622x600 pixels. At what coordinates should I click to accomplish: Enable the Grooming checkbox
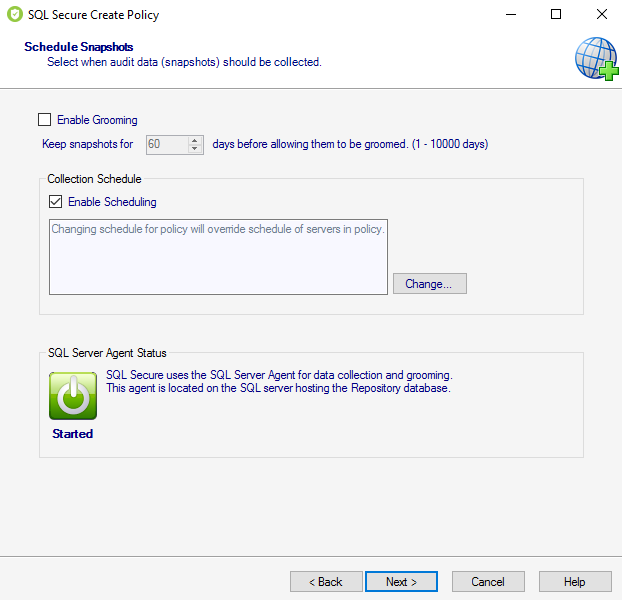pyautogui.click(x=44, y=119)
